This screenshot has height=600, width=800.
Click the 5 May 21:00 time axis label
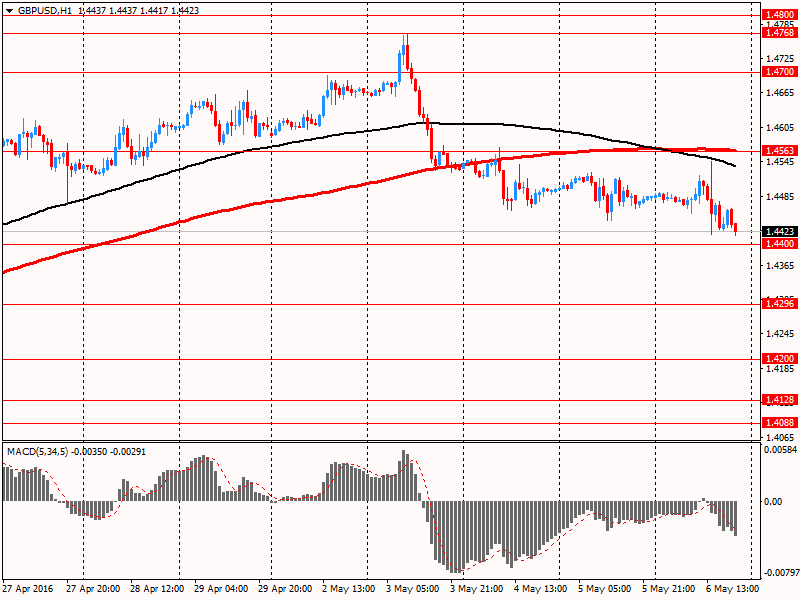(669, 589)
